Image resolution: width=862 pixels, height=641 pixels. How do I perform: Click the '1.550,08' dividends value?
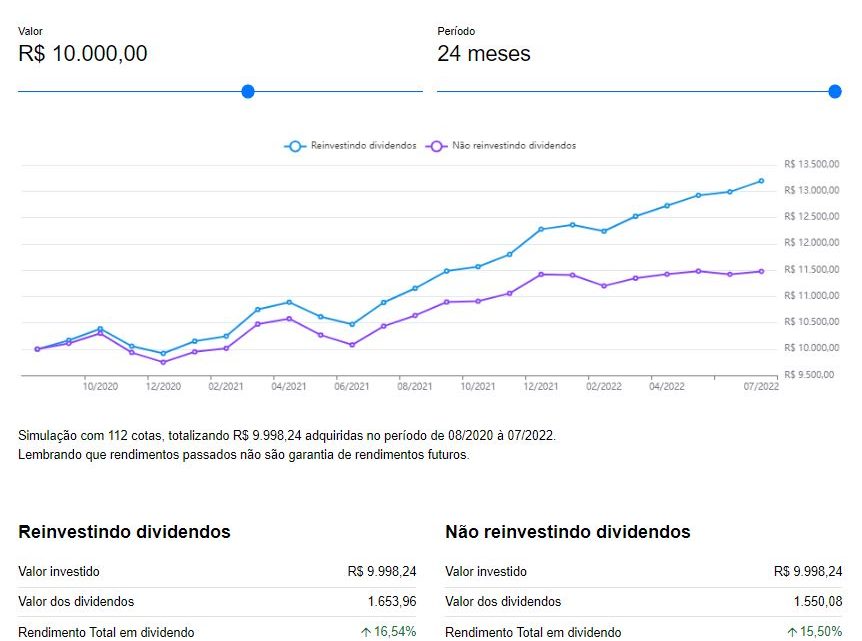point(818,601)
